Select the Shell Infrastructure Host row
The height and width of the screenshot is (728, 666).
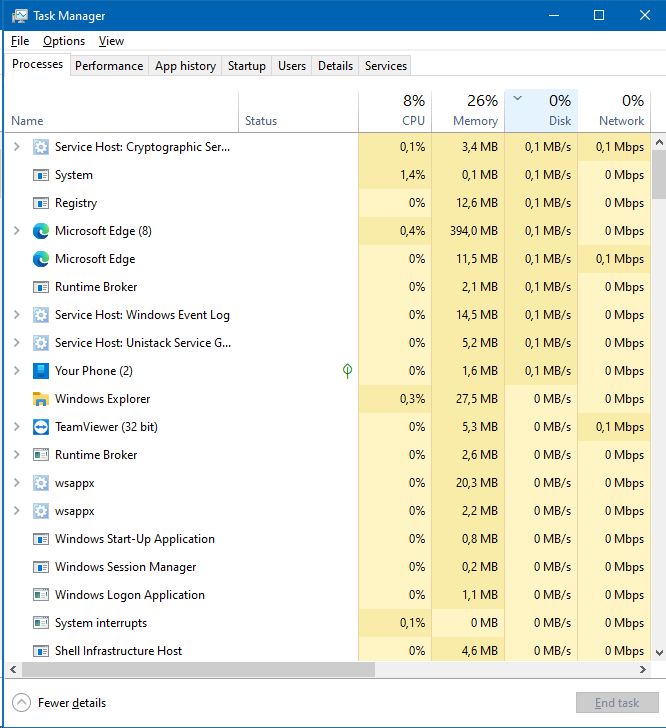328,651
